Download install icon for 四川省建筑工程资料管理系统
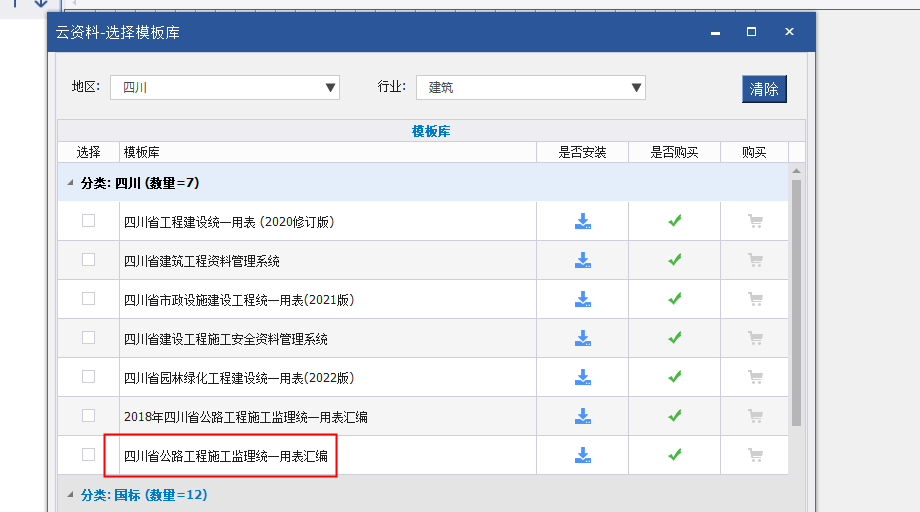 coord(583,260)
